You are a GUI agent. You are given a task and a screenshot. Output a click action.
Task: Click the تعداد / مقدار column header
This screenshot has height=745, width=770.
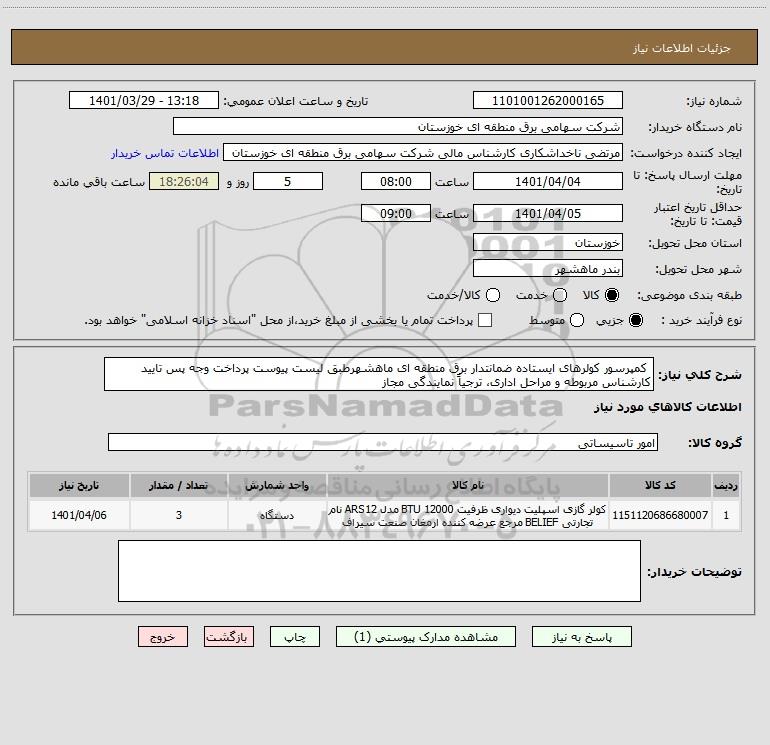pos(179,485)
